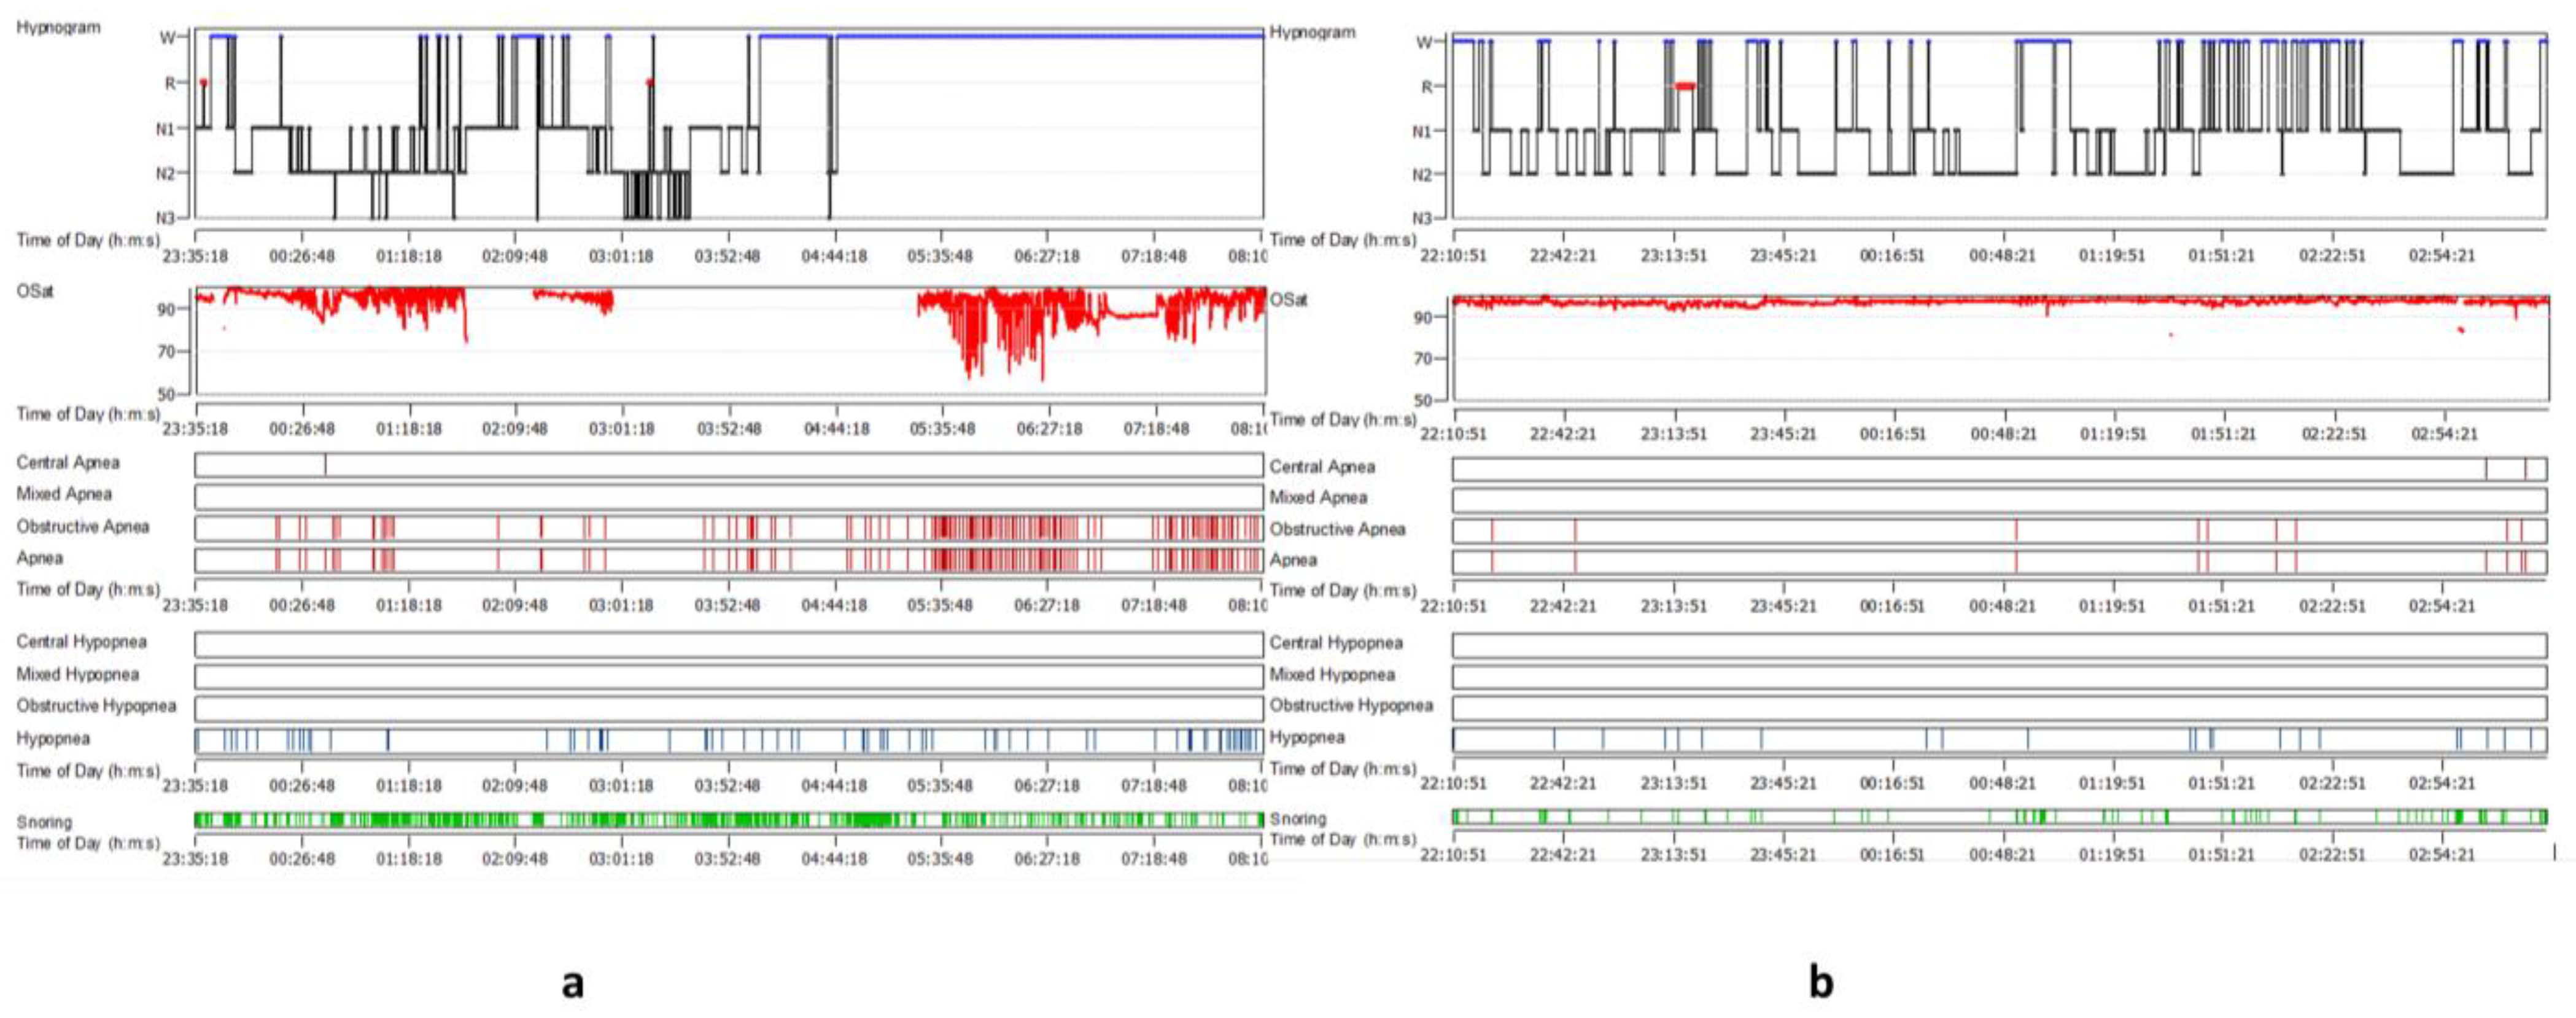Click the W axis label of the right hypnogram
Screen dimensions: 2576x1018
pyautogui.click(x=1424, y=42)
